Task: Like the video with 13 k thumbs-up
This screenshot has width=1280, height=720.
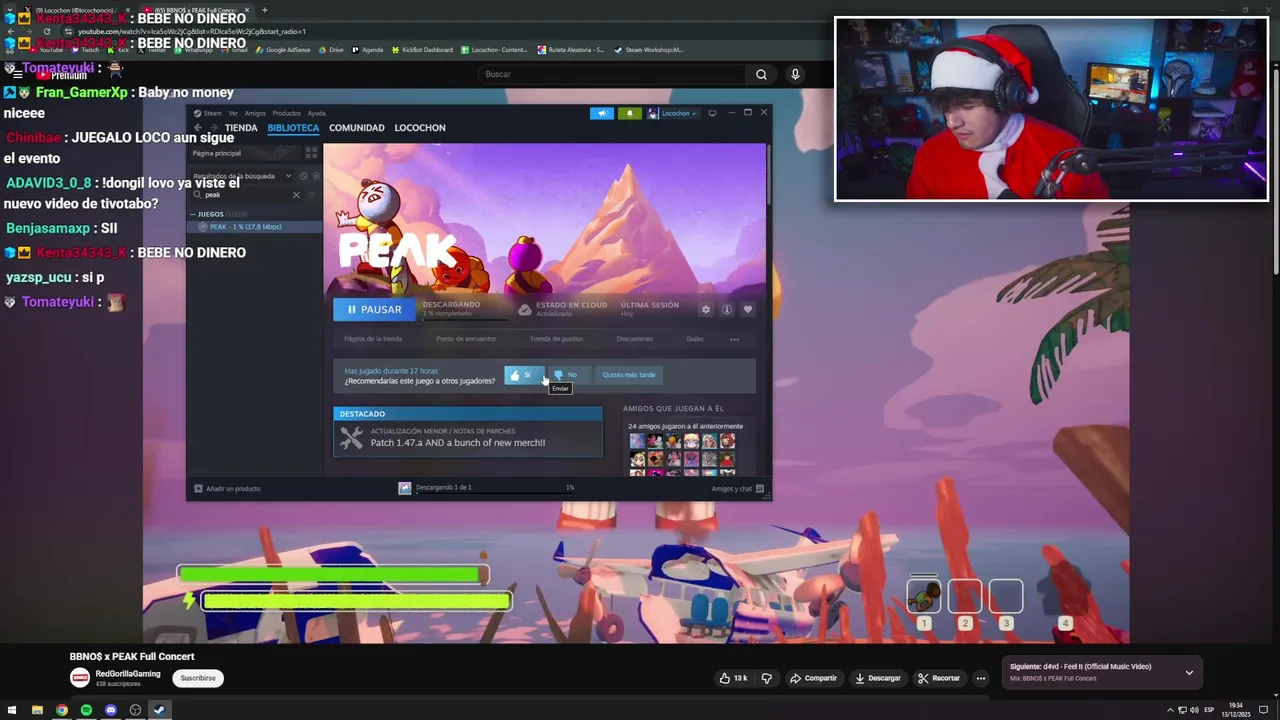Action: click(733, 678)
